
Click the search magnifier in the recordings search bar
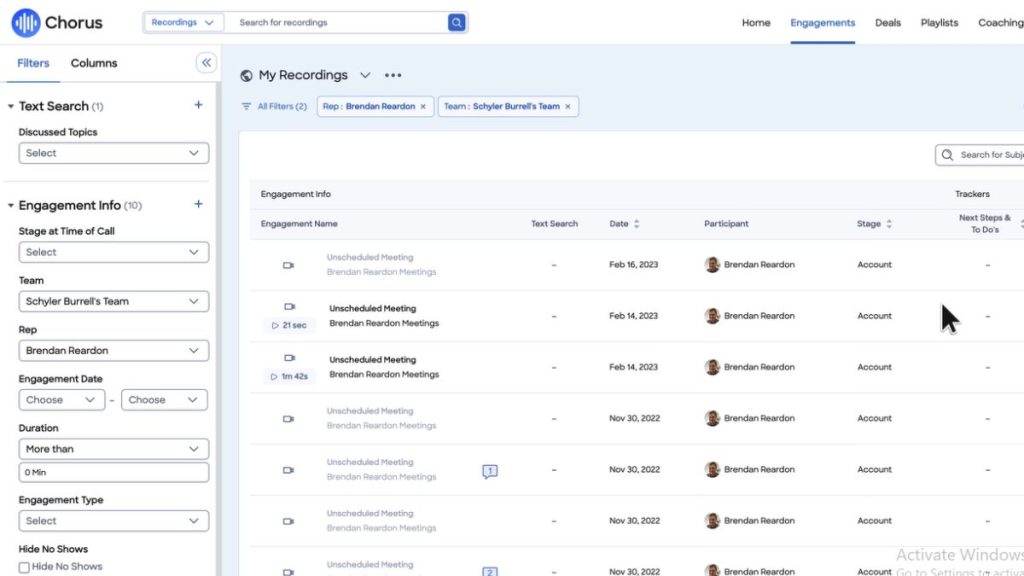click(456, 22)
